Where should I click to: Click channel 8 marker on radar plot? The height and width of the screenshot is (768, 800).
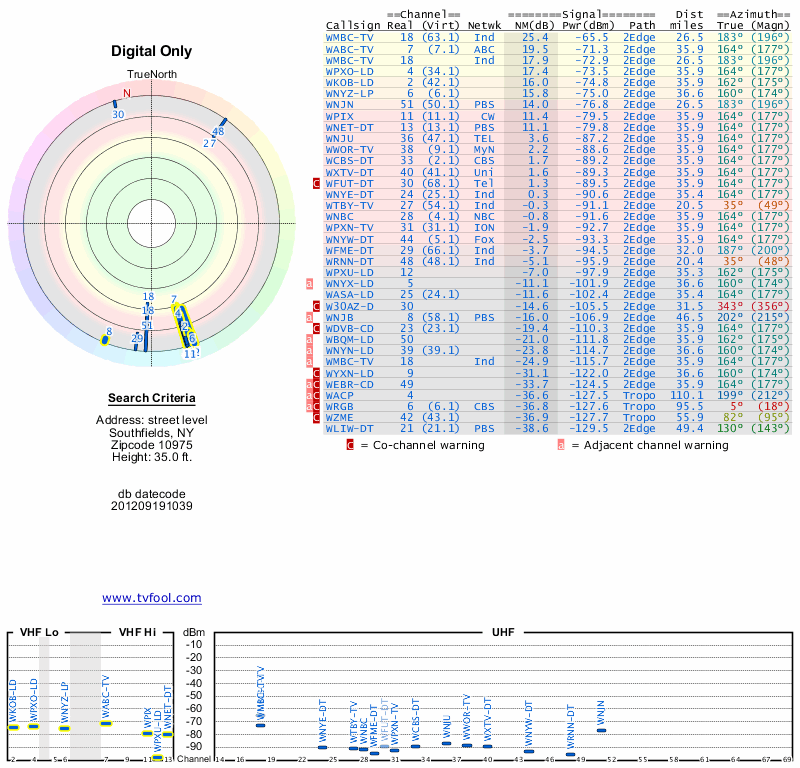(x=104, y=339)
